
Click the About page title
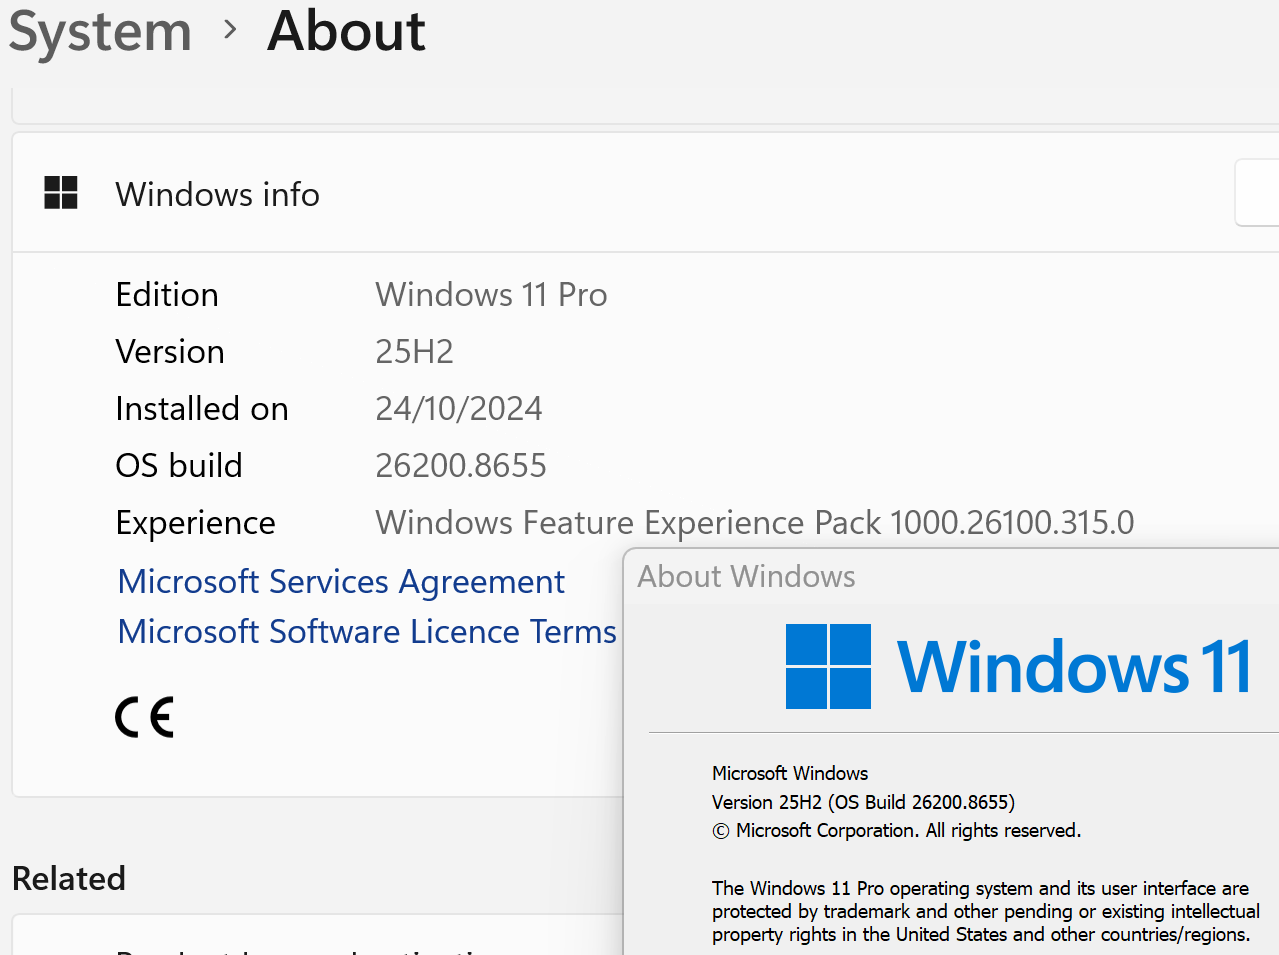346,32
